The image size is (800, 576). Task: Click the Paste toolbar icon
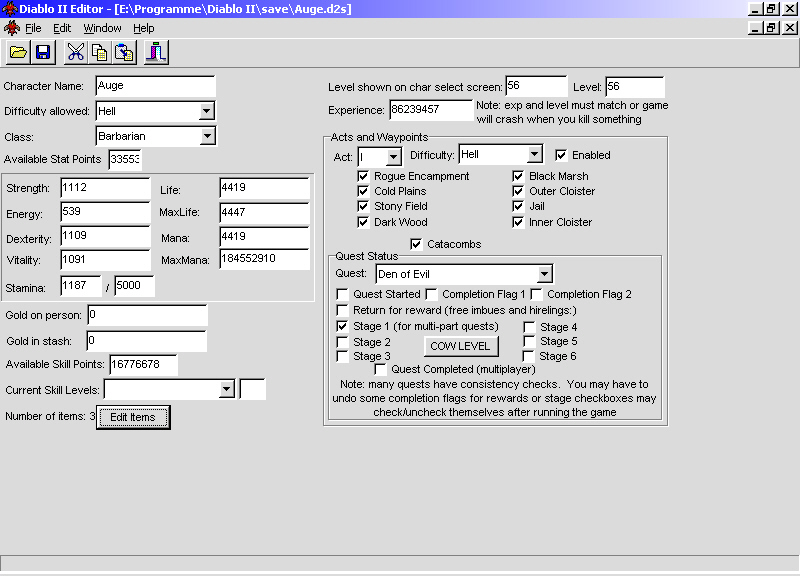pos(124,53)
